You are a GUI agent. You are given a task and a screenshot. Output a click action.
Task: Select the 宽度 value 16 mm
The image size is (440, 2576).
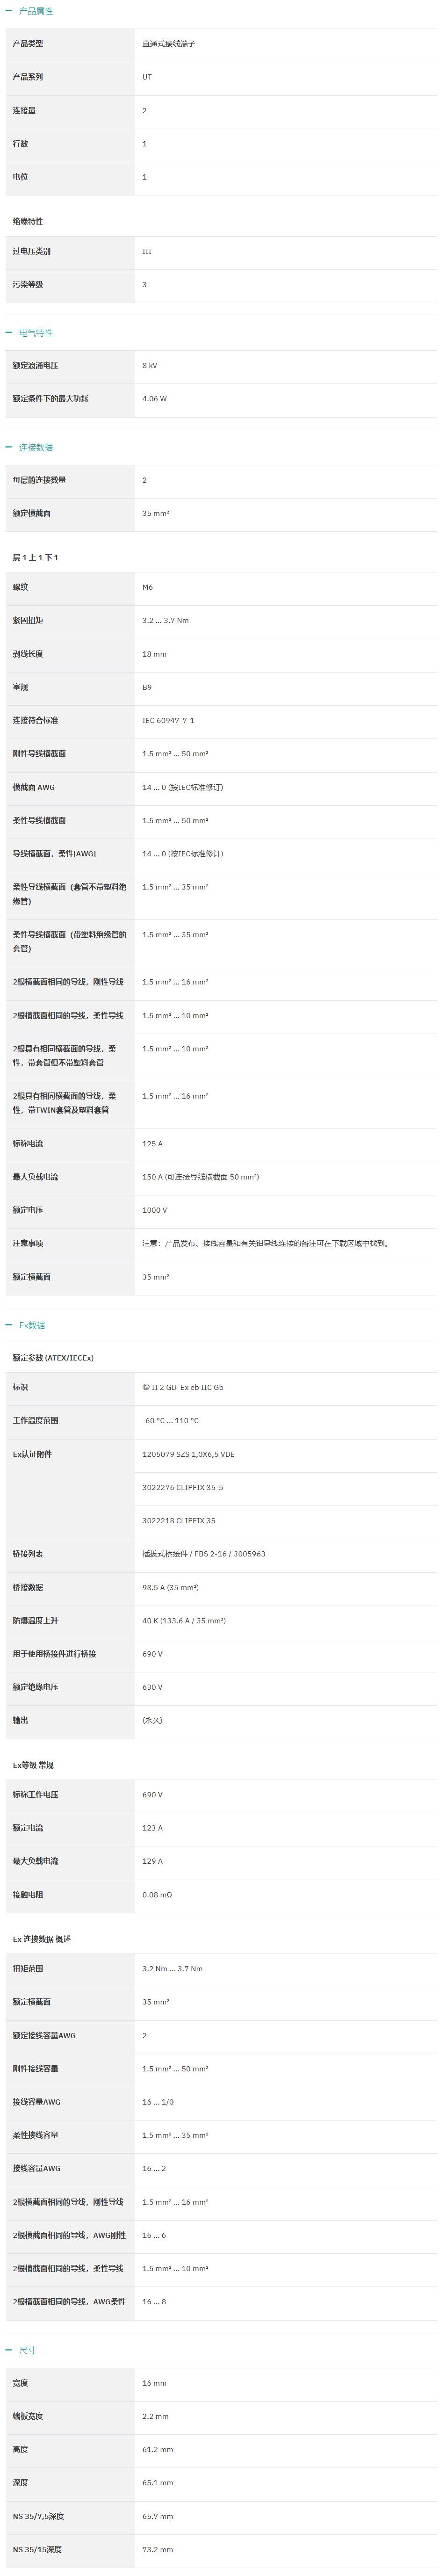click(155, 2384)
